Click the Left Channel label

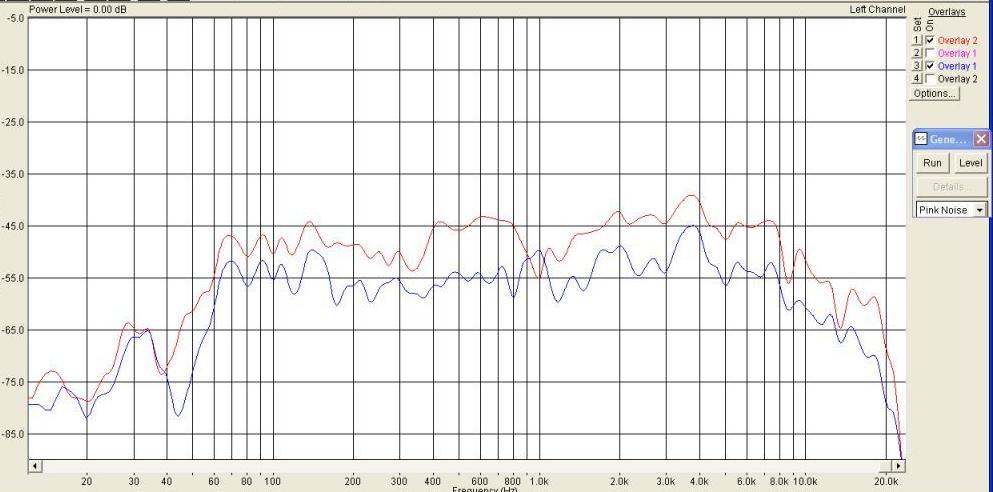pos(877,9)
